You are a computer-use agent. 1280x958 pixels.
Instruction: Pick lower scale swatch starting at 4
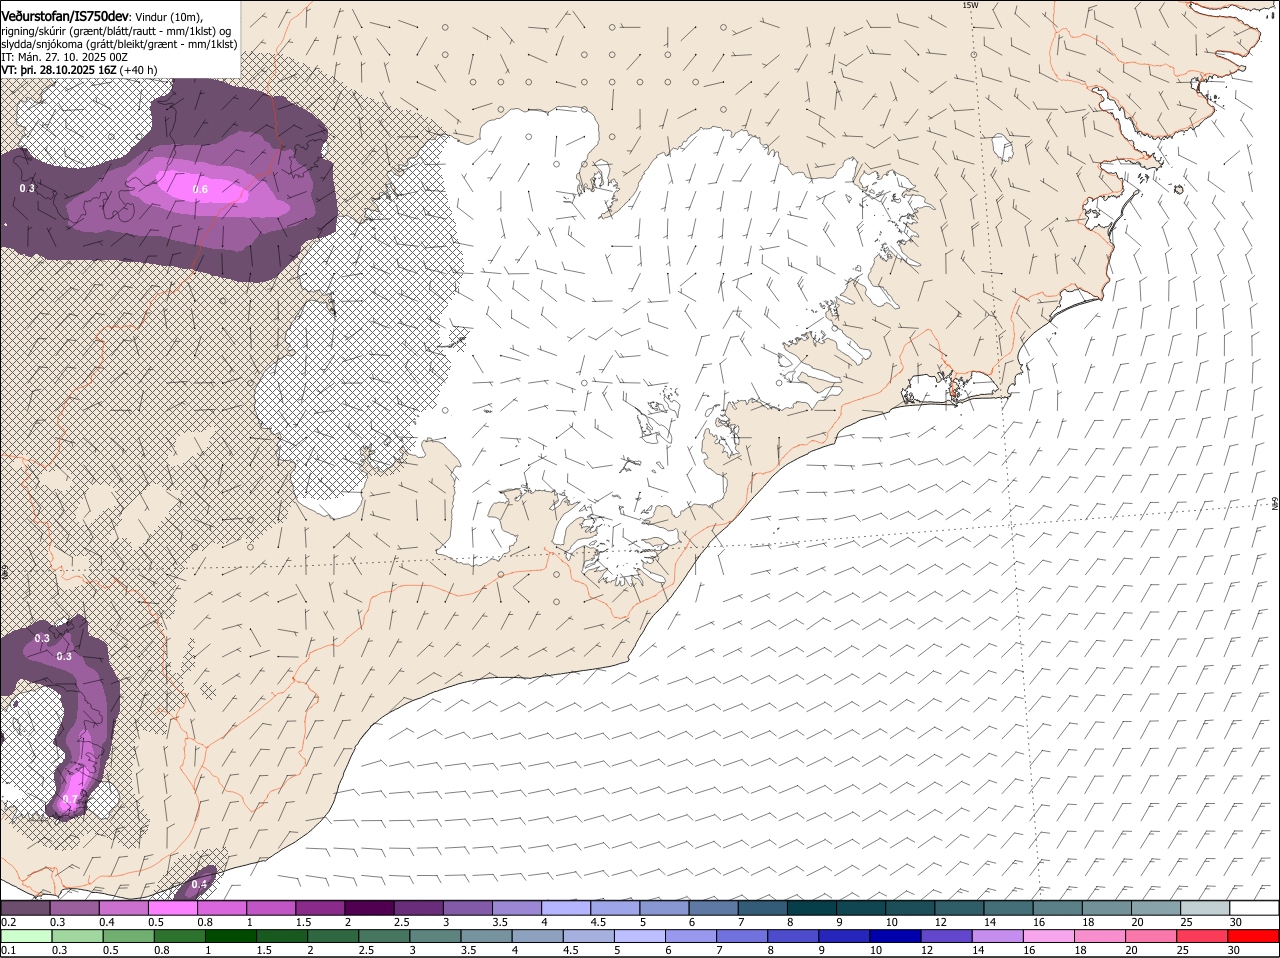(538, 937)
